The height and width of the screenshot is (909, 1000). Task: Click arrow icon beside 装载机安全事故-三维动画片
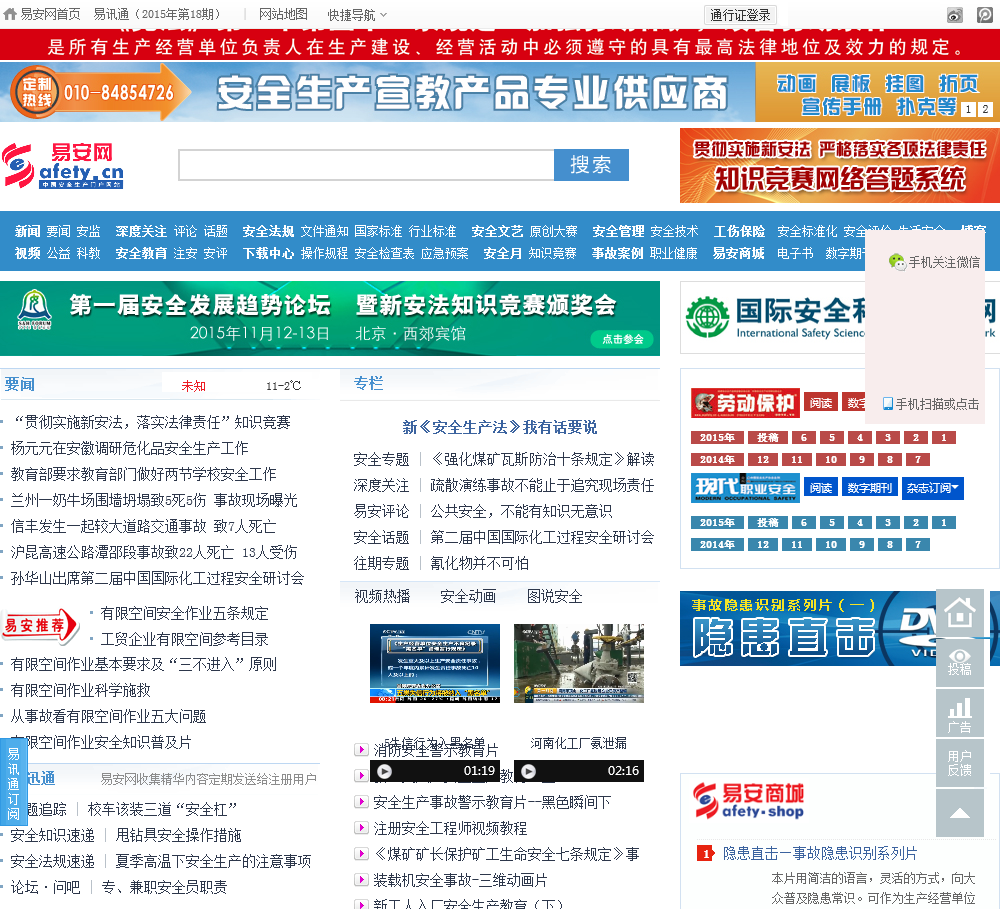point(361,880)
